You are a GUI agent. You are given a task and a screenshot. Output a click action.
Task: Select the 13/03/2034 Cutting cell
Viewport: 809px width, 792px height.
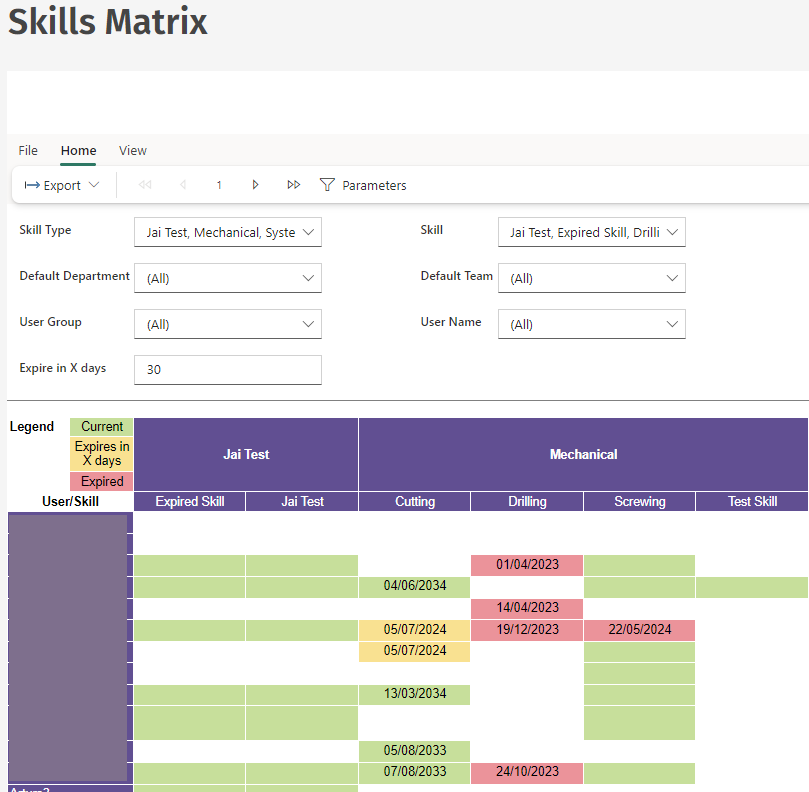[414, 694]
